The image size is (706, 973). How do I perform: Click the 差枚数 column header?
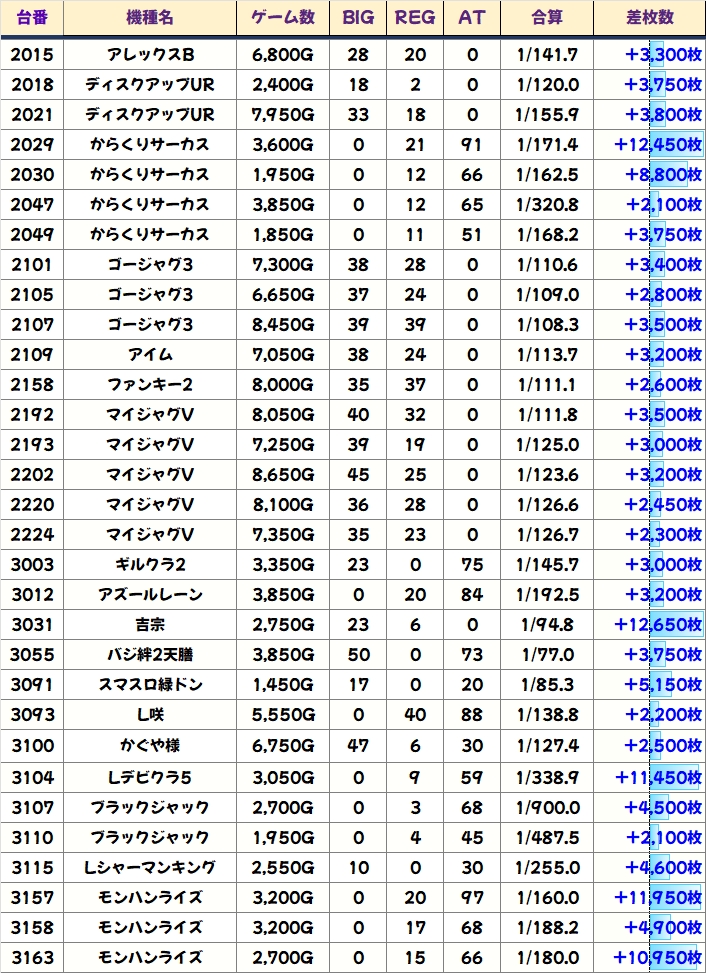(650, 17)
